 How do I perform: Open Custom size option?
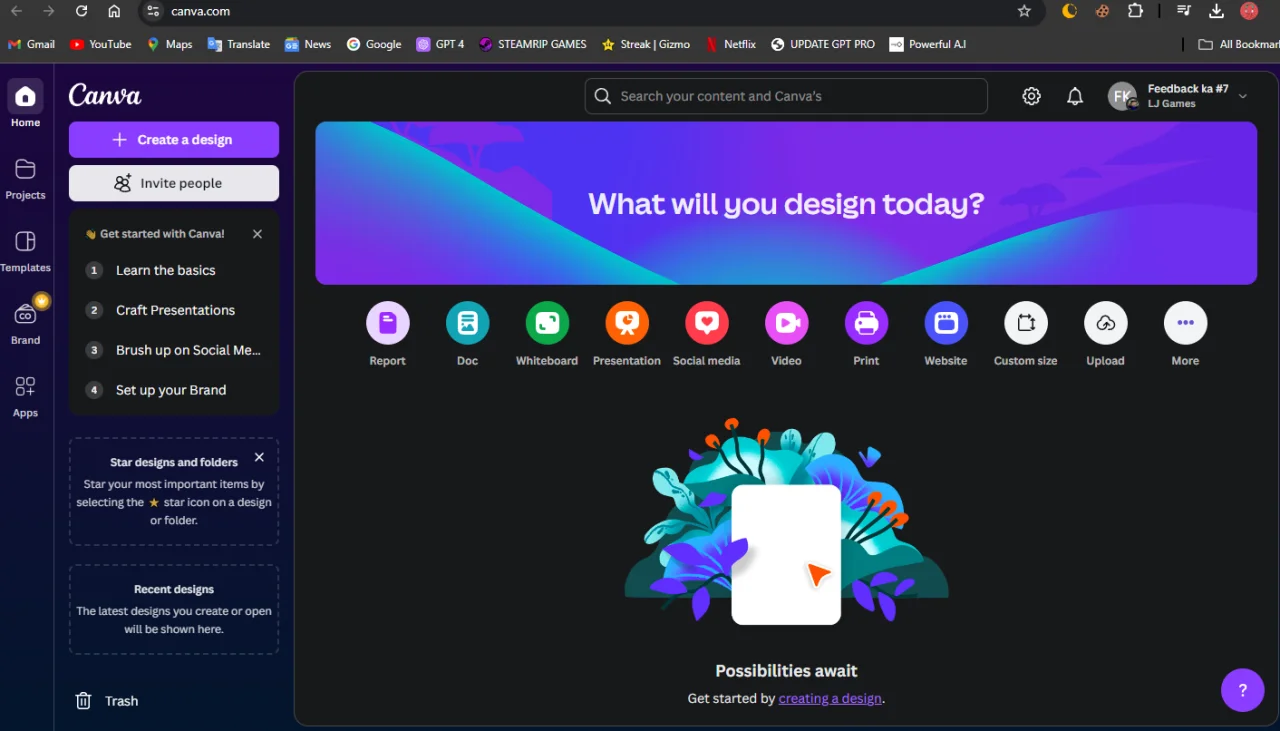(1026, 323)
